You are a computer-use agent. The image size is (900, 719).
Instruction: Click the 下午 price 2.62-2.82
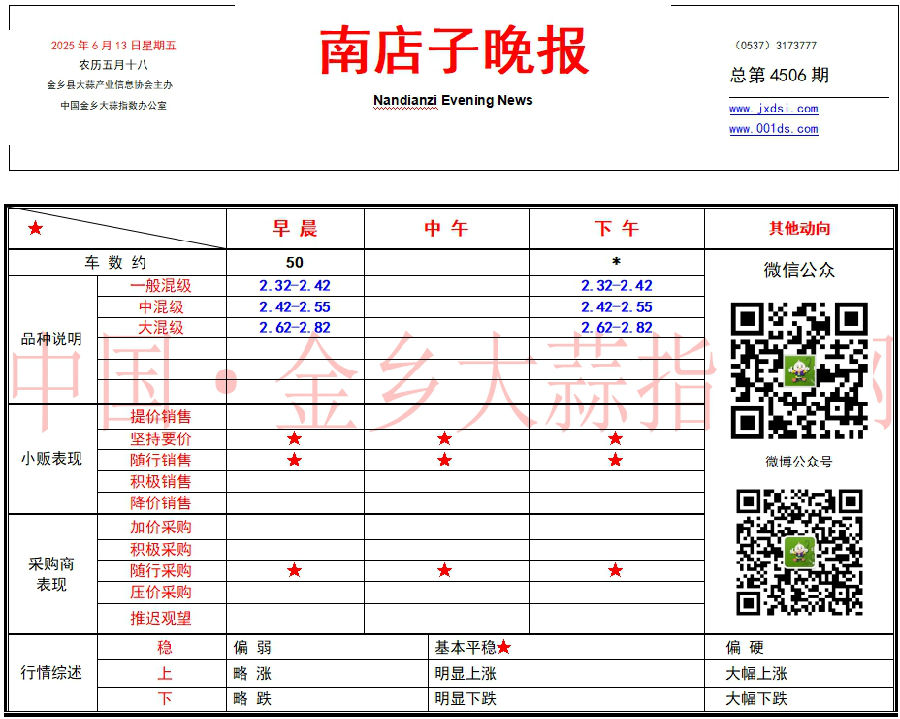616,328
